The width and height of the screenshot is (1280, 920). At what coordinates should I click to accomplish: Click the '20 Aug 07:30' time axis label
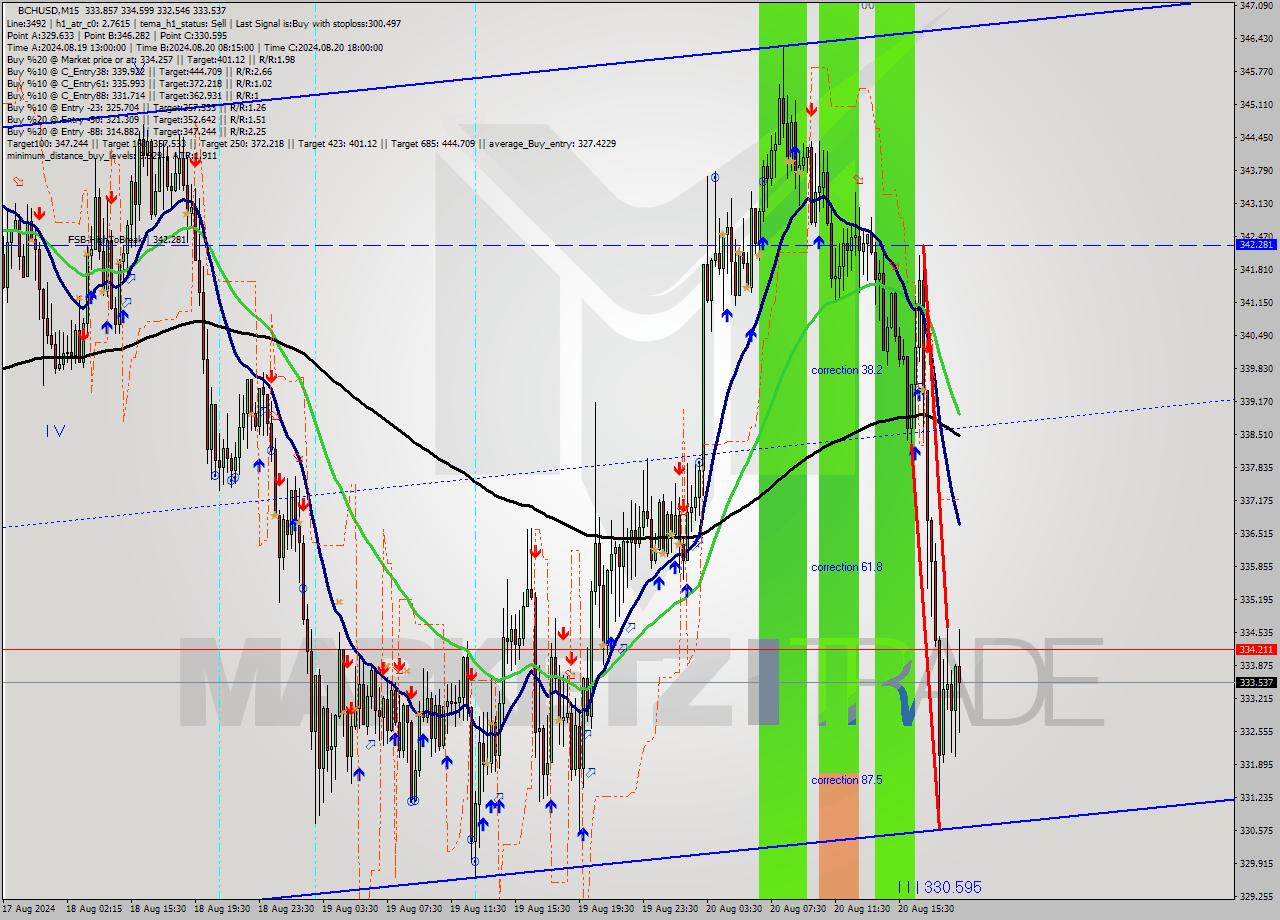click(797, 909)
